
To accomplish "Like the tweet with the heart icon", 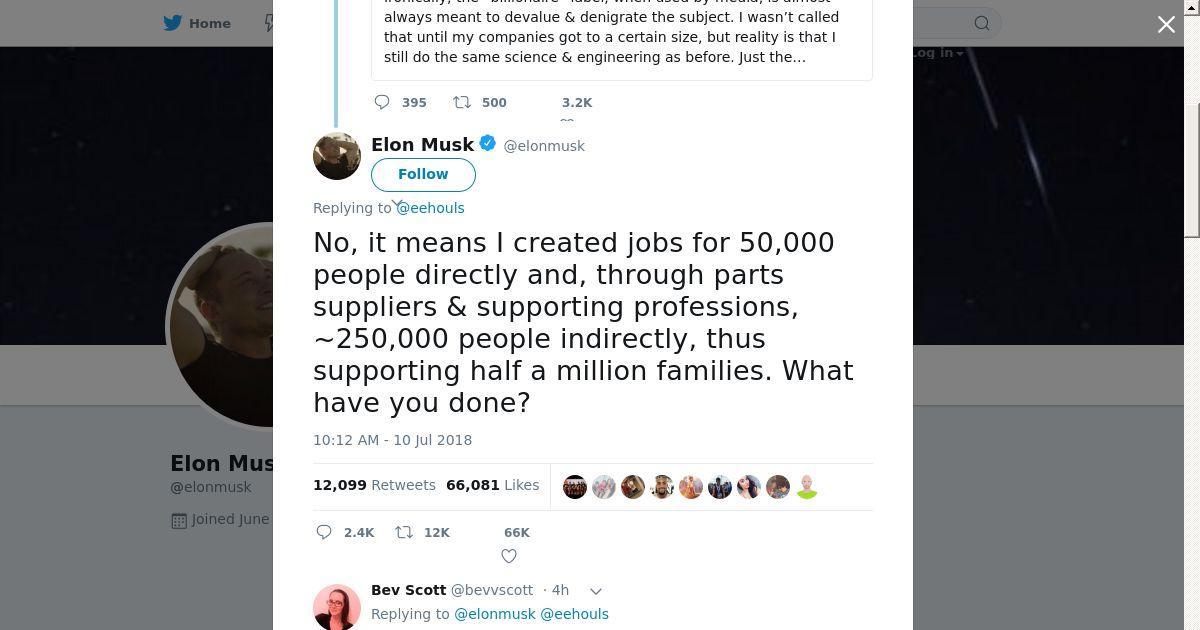I will (x=509, y=556).
